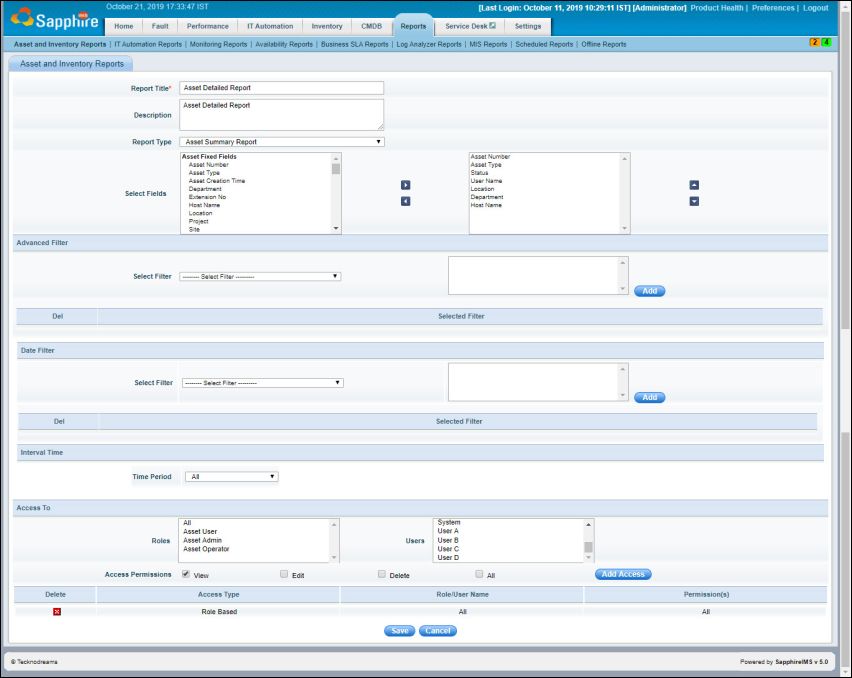Check the Delete access permission box
The height and width of the screenshot is (678, 852).
pyautogui.click(x=382, y=574)
